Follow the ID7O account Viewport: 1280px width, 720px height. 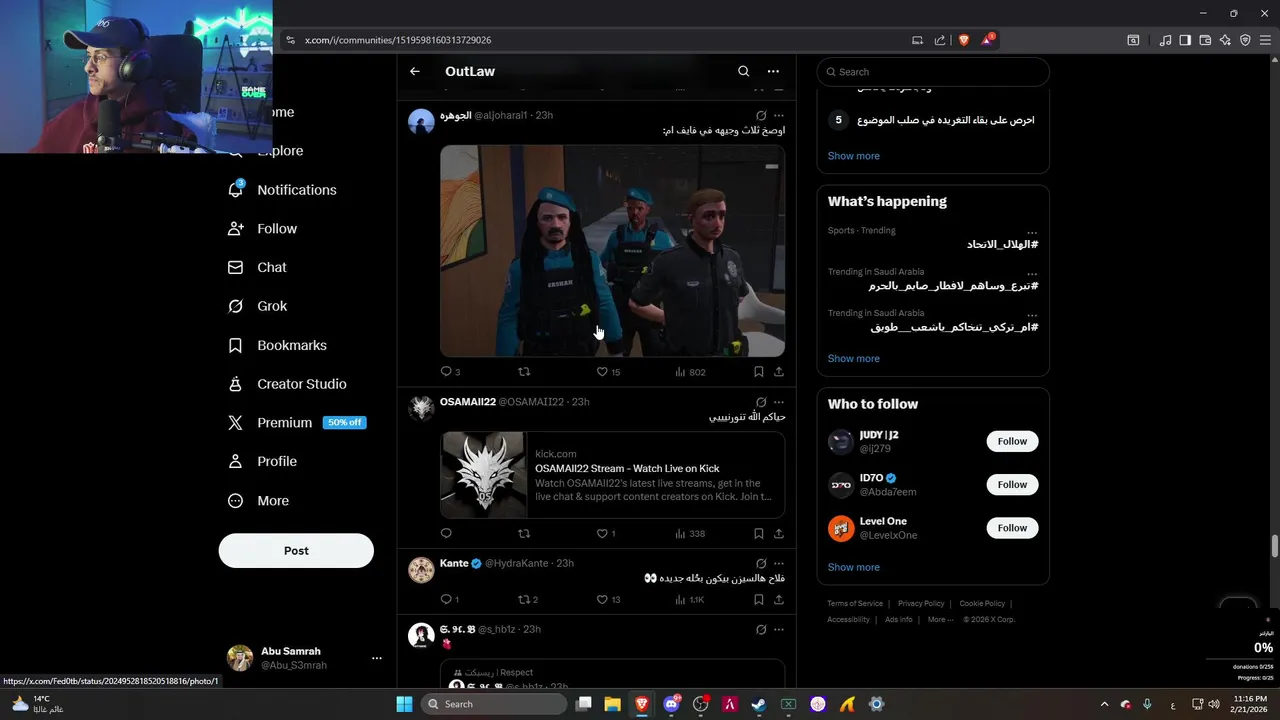[1012, 484]
